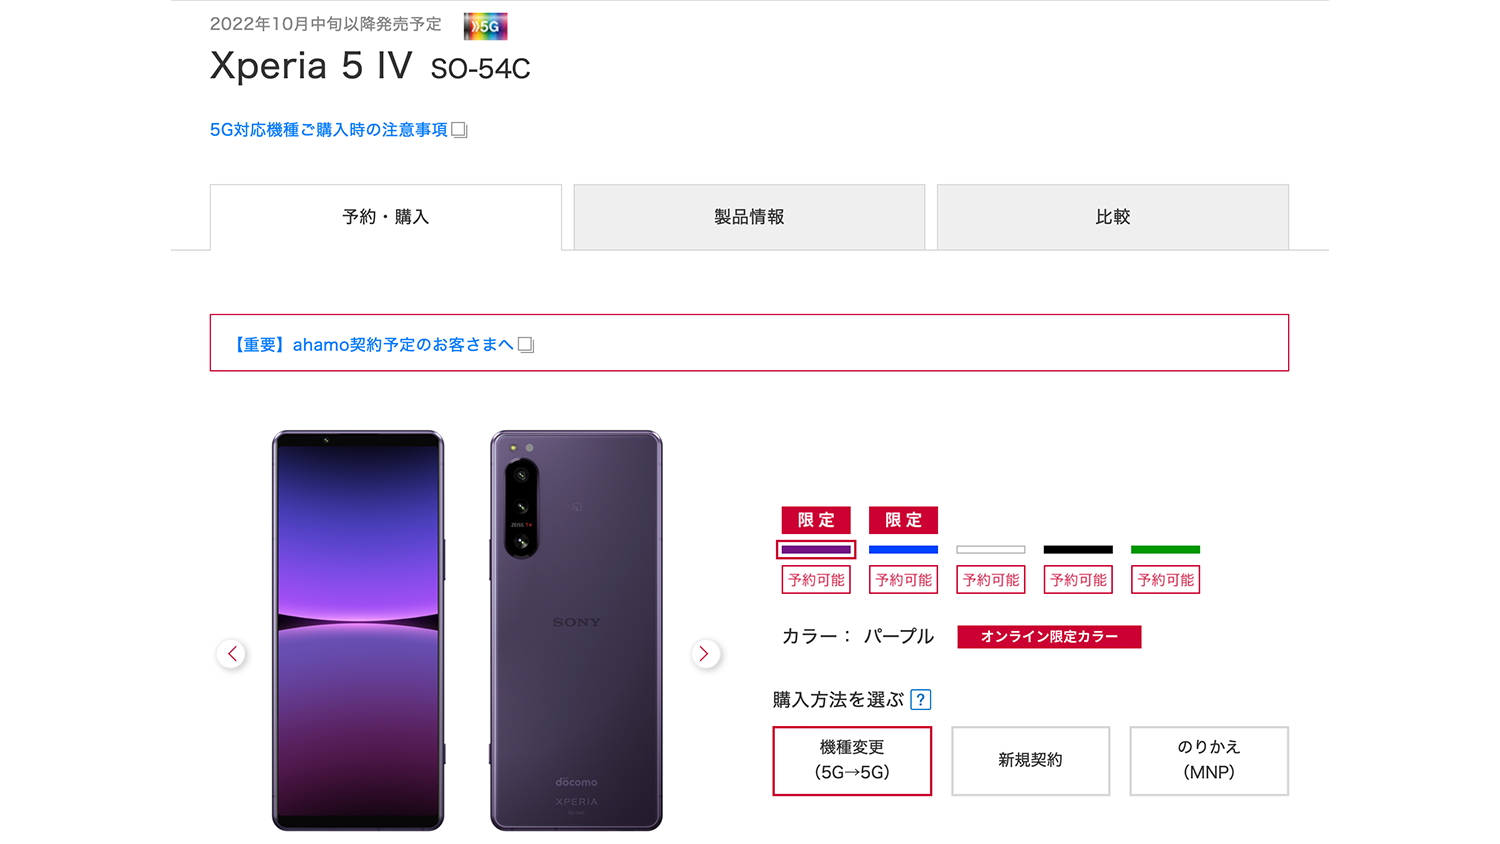
Task: Choose the black color swatch
Action: click(1078, 549)
